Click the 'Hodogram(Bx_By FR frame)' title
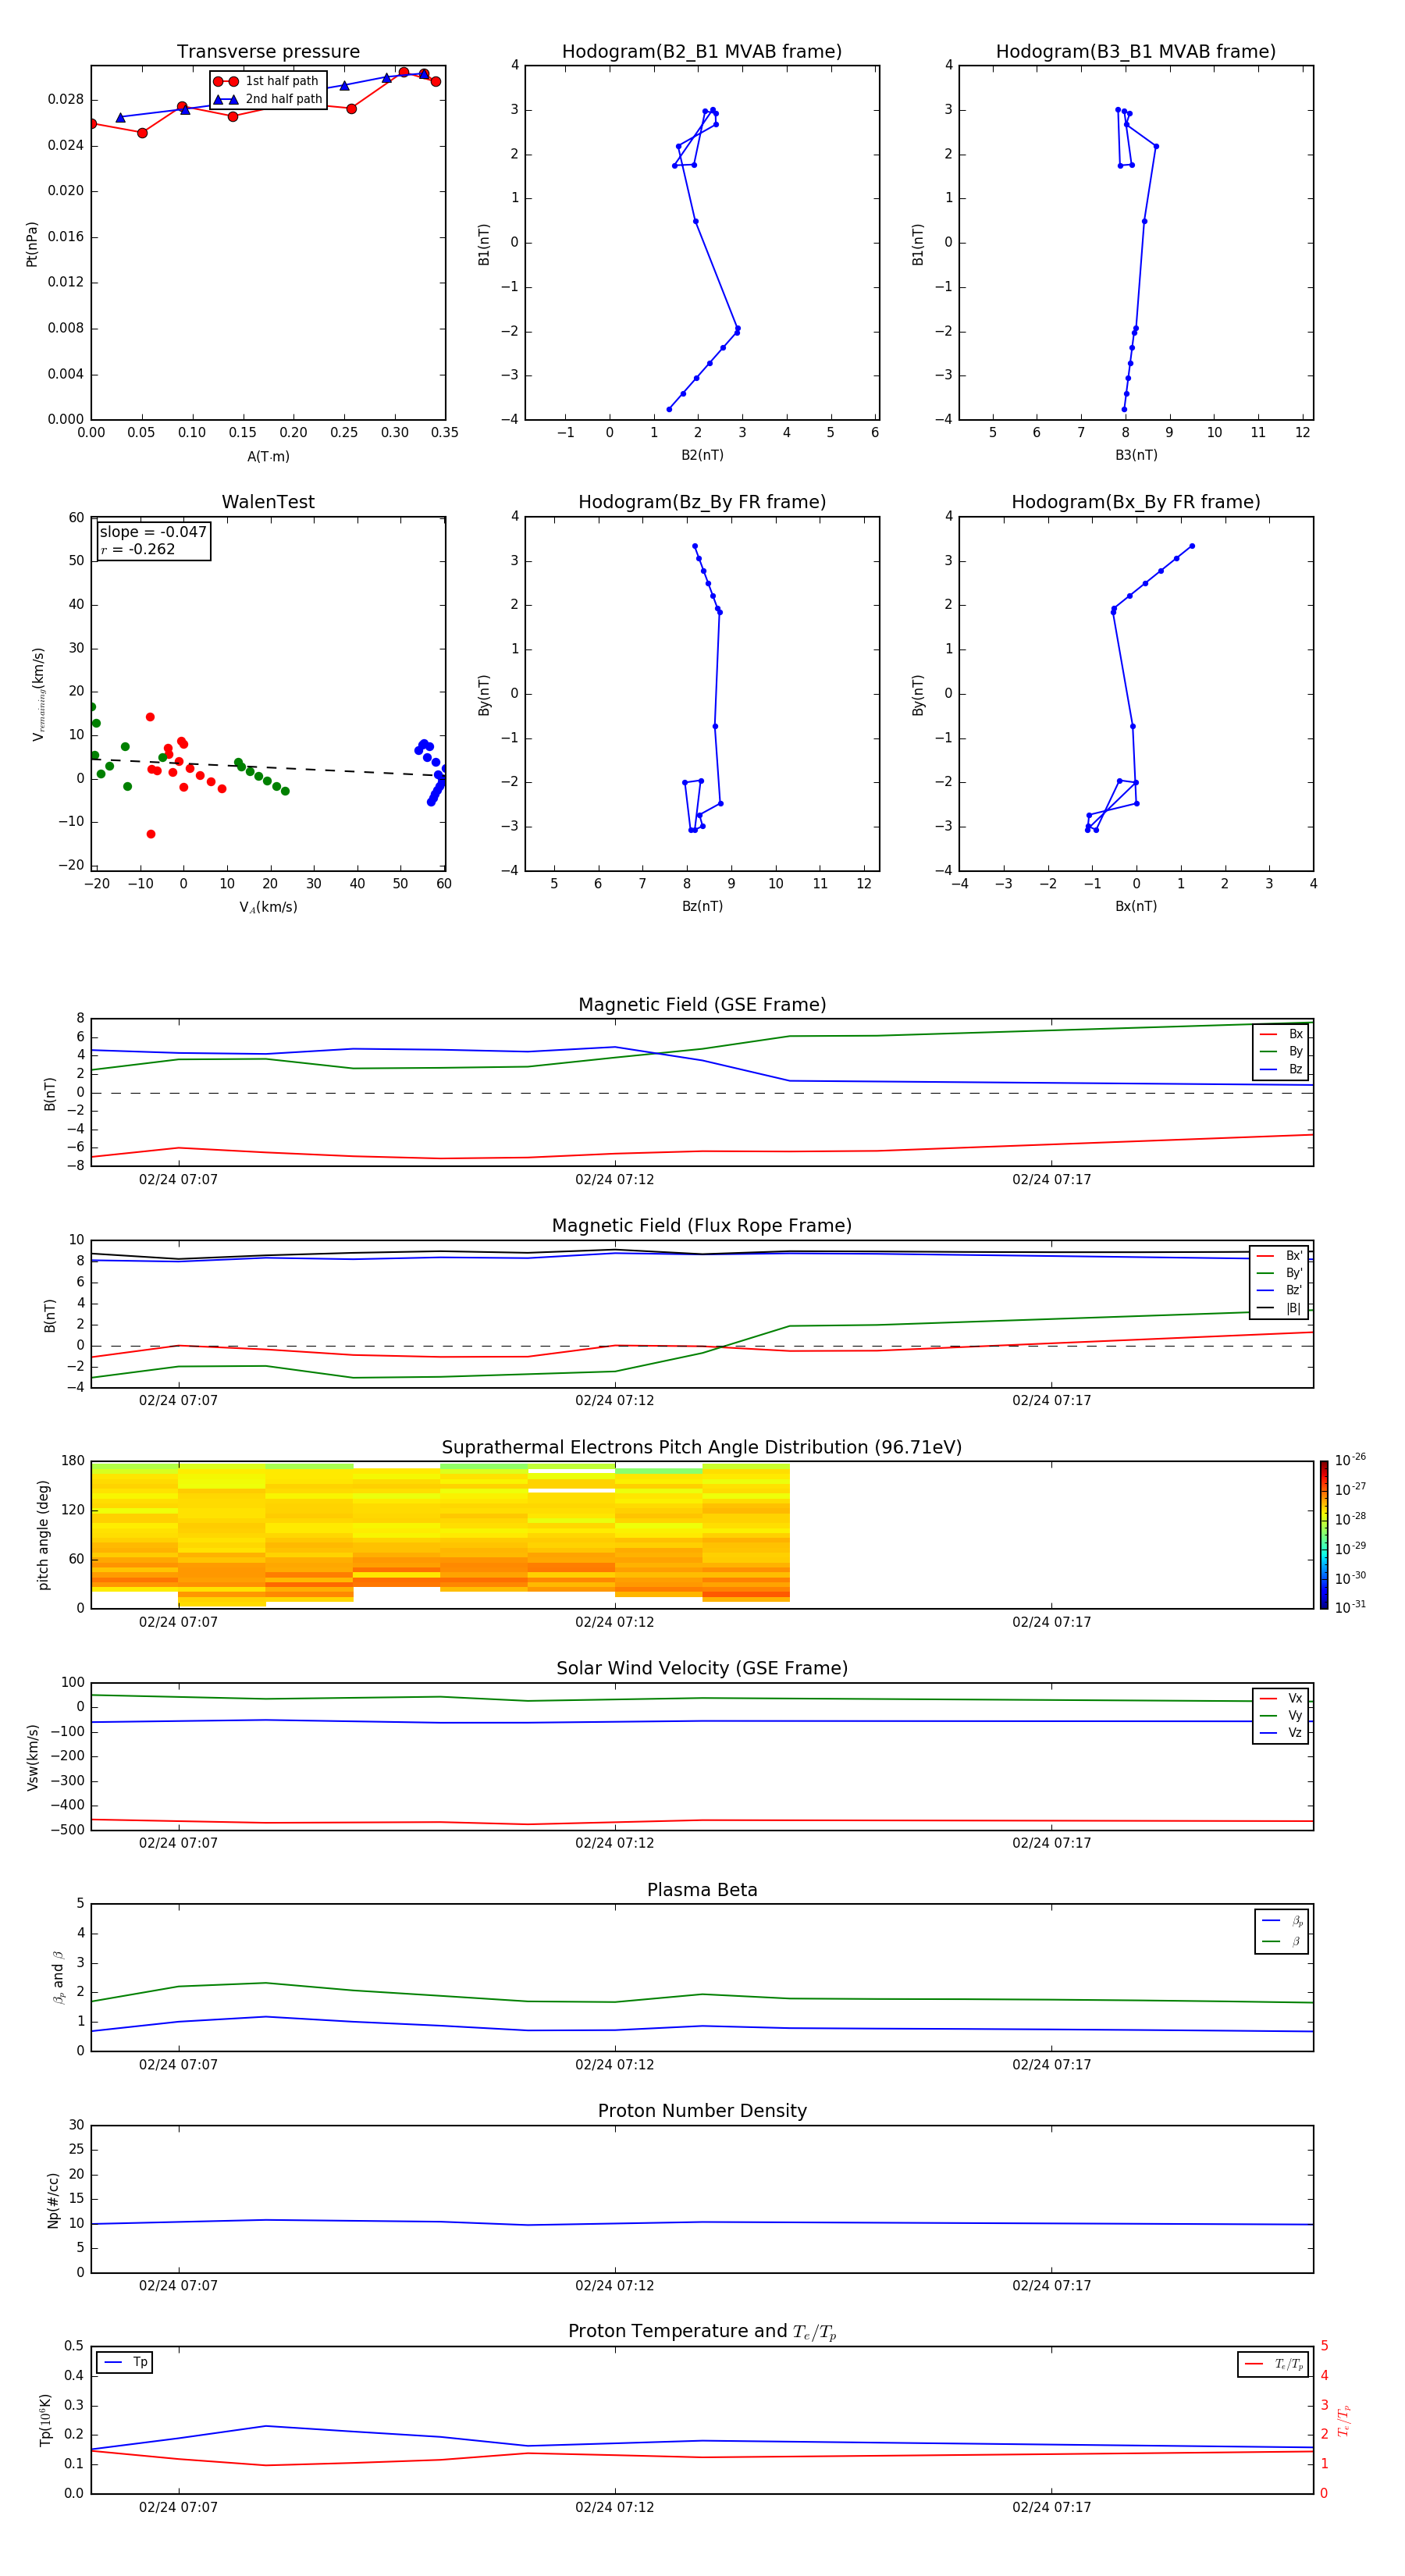 tap(1136, 502)
